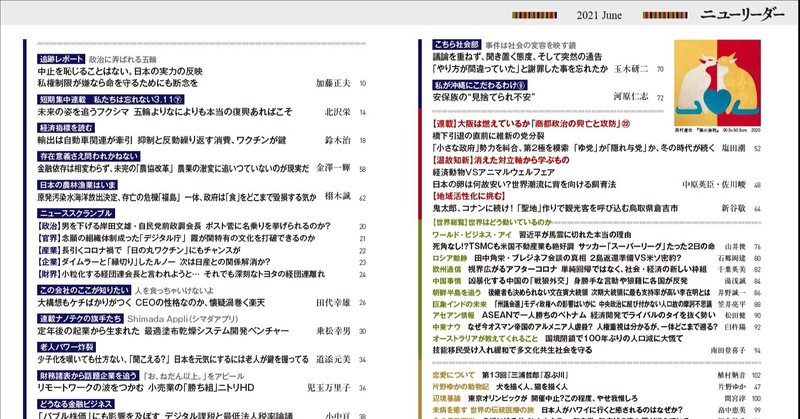Image resolution: width=800 pixels, height=419 pixels.
Task: Select 中東ナウ column
Action: click(x=446, y=327)
